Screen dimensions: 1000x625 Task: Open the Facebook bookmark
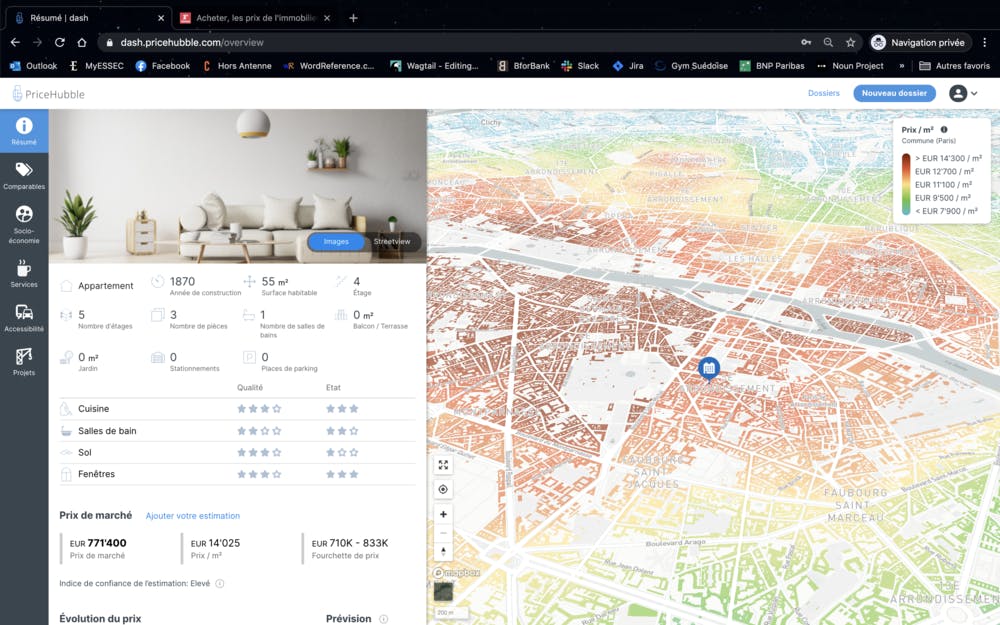click(x=163, y=66)
